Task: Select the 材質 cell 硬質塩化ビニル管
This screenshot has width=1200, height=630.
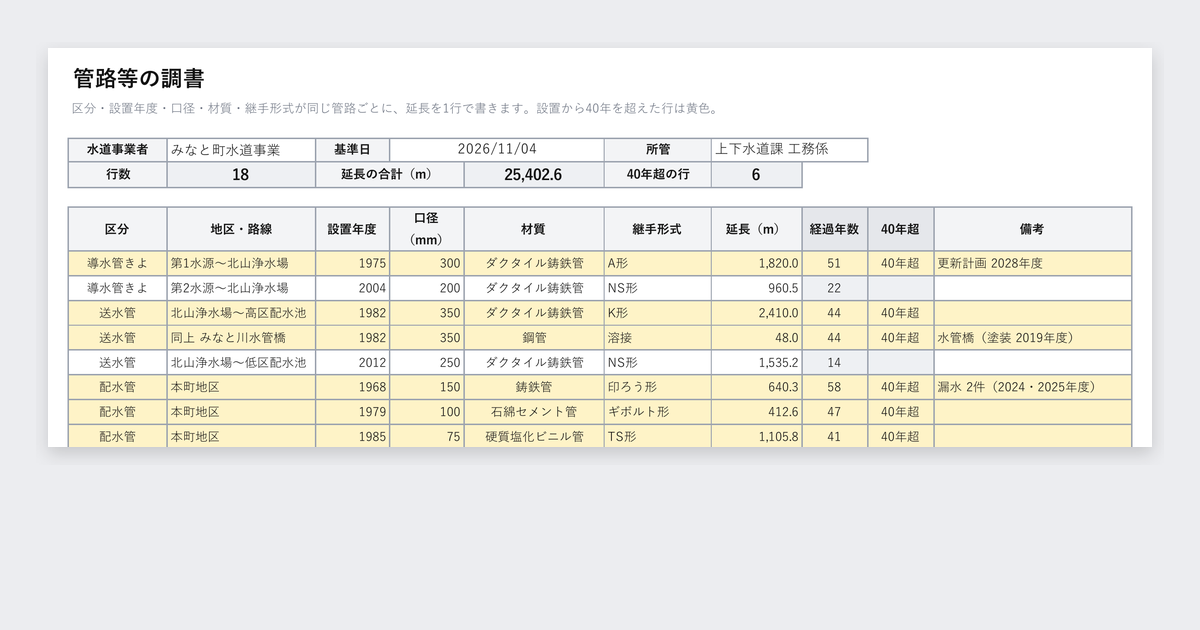Action: coord(534,436)
